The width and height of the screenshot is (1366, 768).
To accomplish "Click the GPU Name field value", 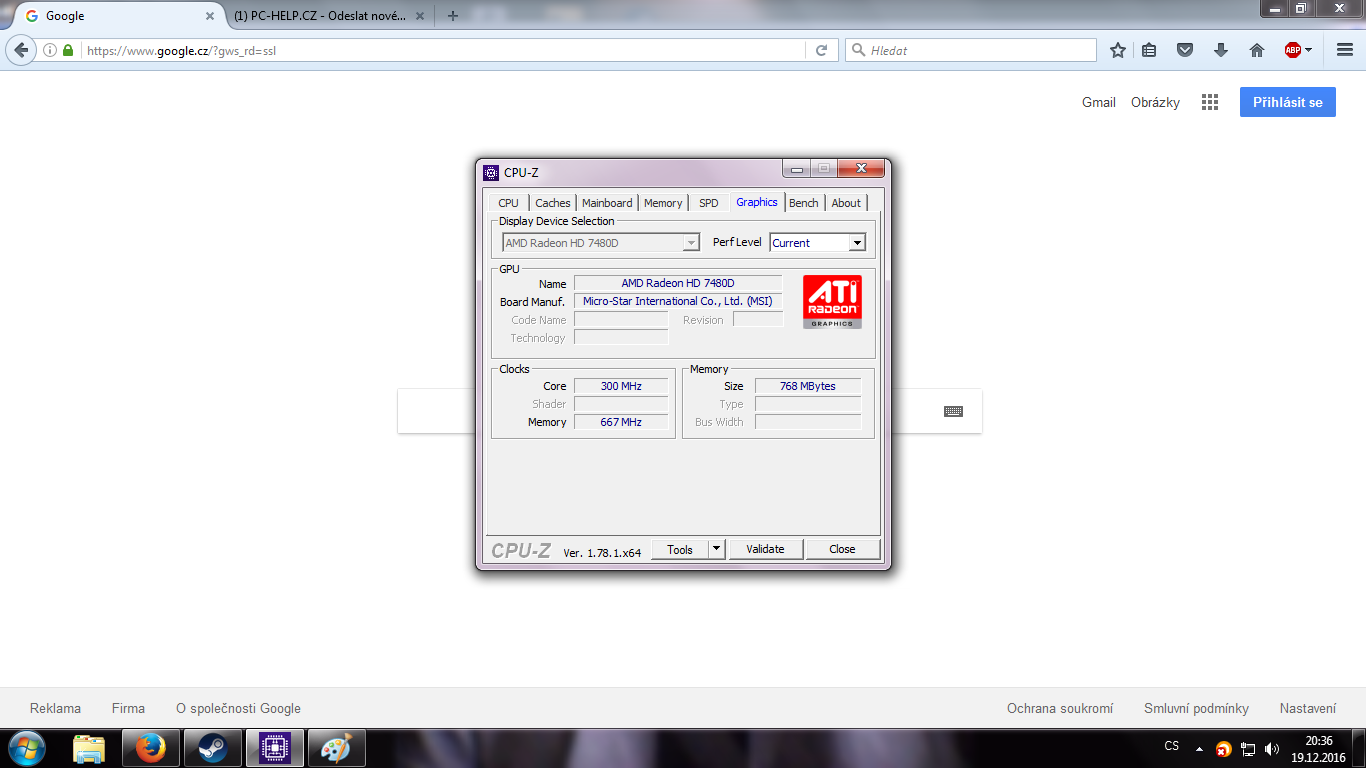I will [x=678, y=284].
